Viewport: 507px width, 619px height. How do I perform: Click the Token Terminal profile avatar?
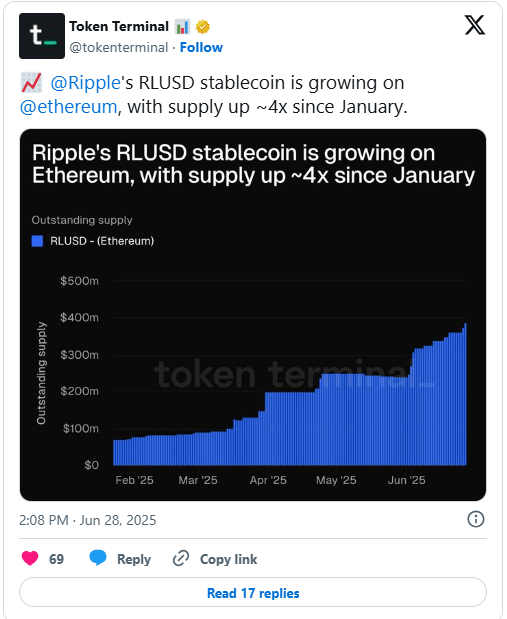[42, 36]
